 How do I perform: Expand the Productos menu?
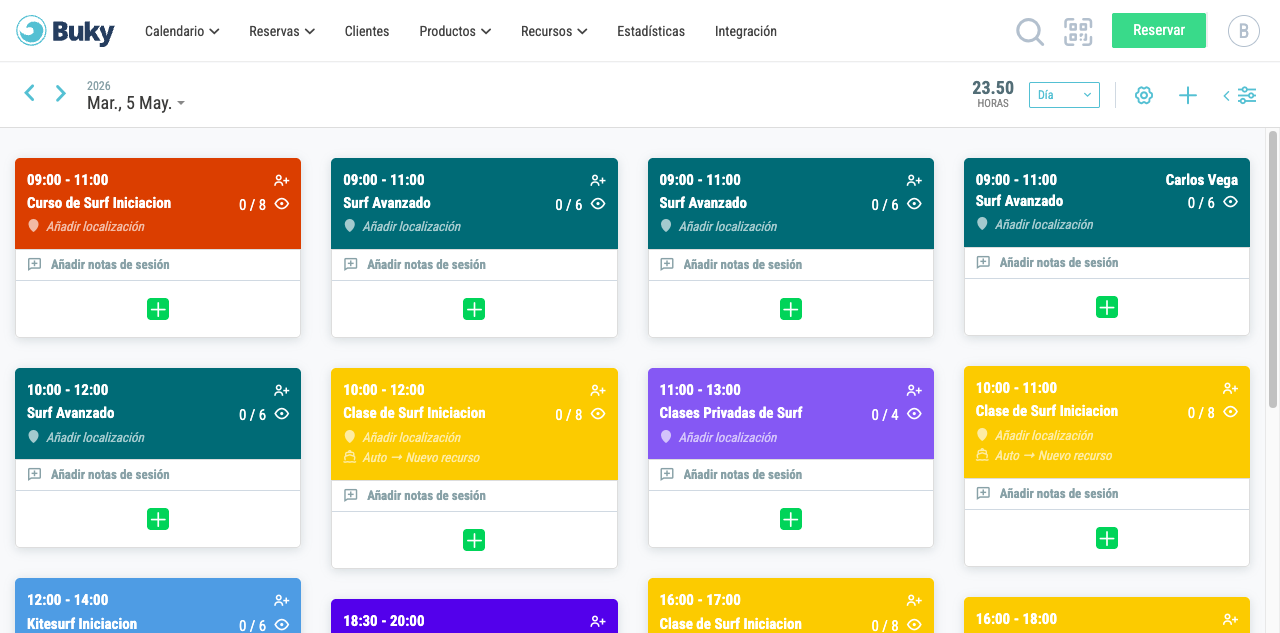click(455, 31)
